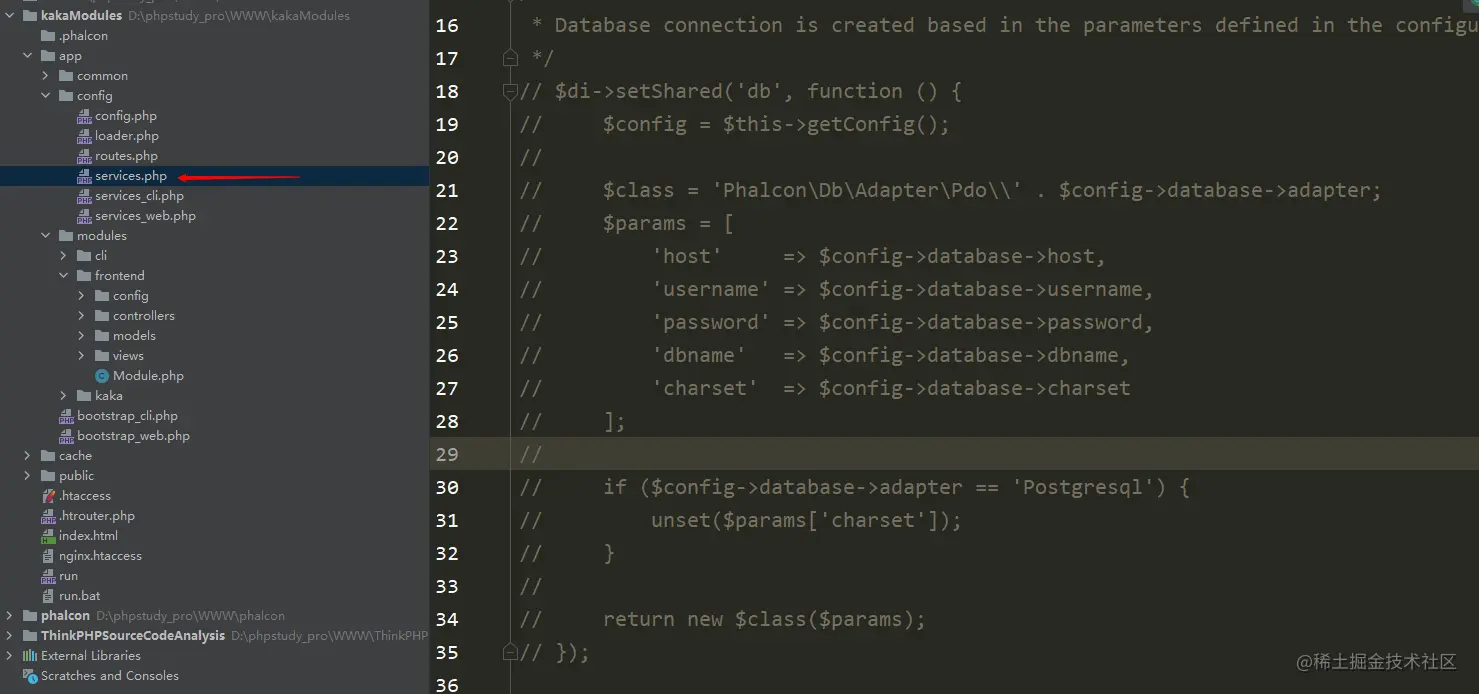Select loader.php in project tree
This screenshot has width=1479, height=694.
(x=127, y=136)
